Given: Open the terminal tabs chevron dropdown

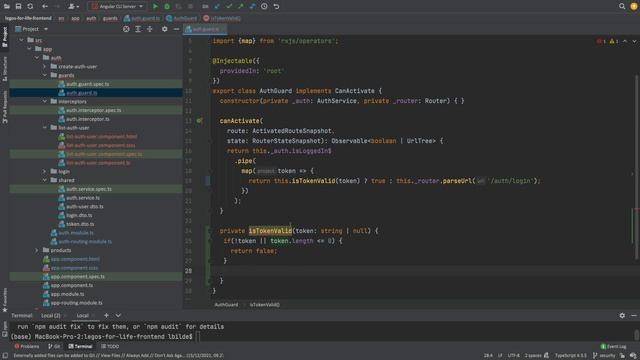Looking at the screenshot, I should click(118, 316).
